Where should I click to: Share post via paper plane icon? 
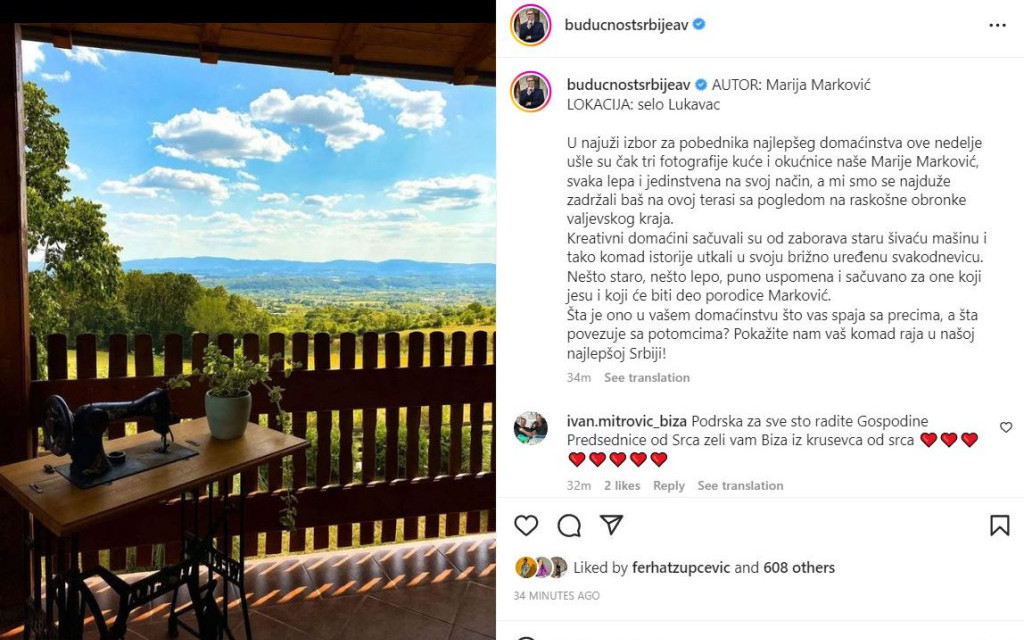click(x=611, y=524)
